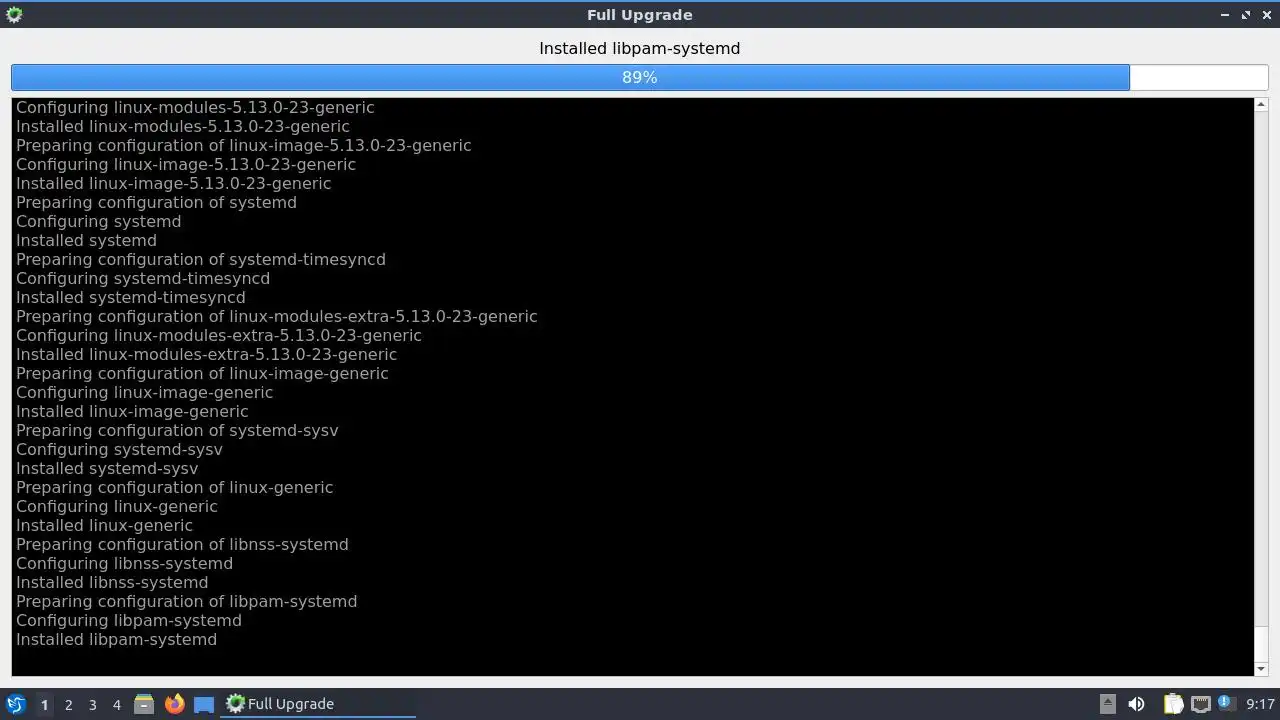Click log line 'Preparing configuration of systemd'

(x=156, y=202)
